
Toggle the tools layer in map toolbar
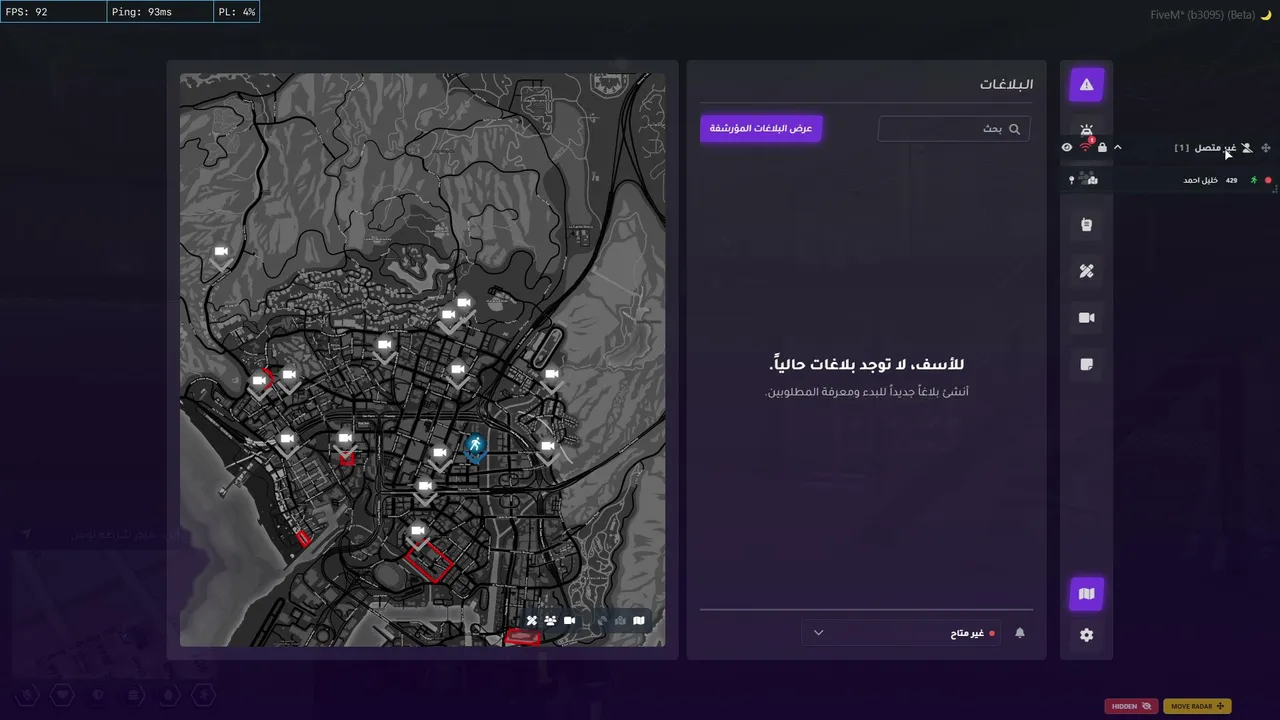532,621
